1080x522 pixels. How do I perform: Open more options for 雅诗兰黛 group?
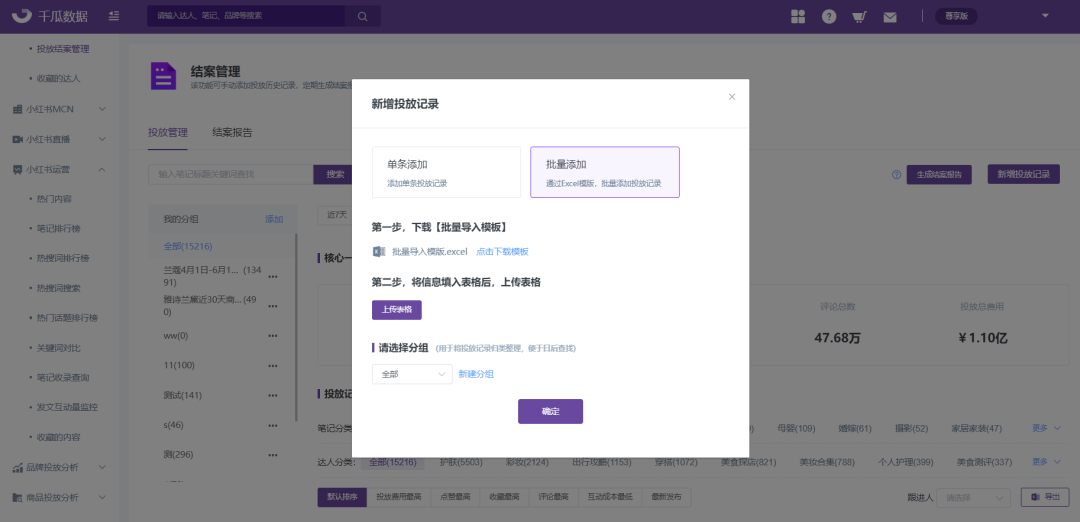[273, 306]
